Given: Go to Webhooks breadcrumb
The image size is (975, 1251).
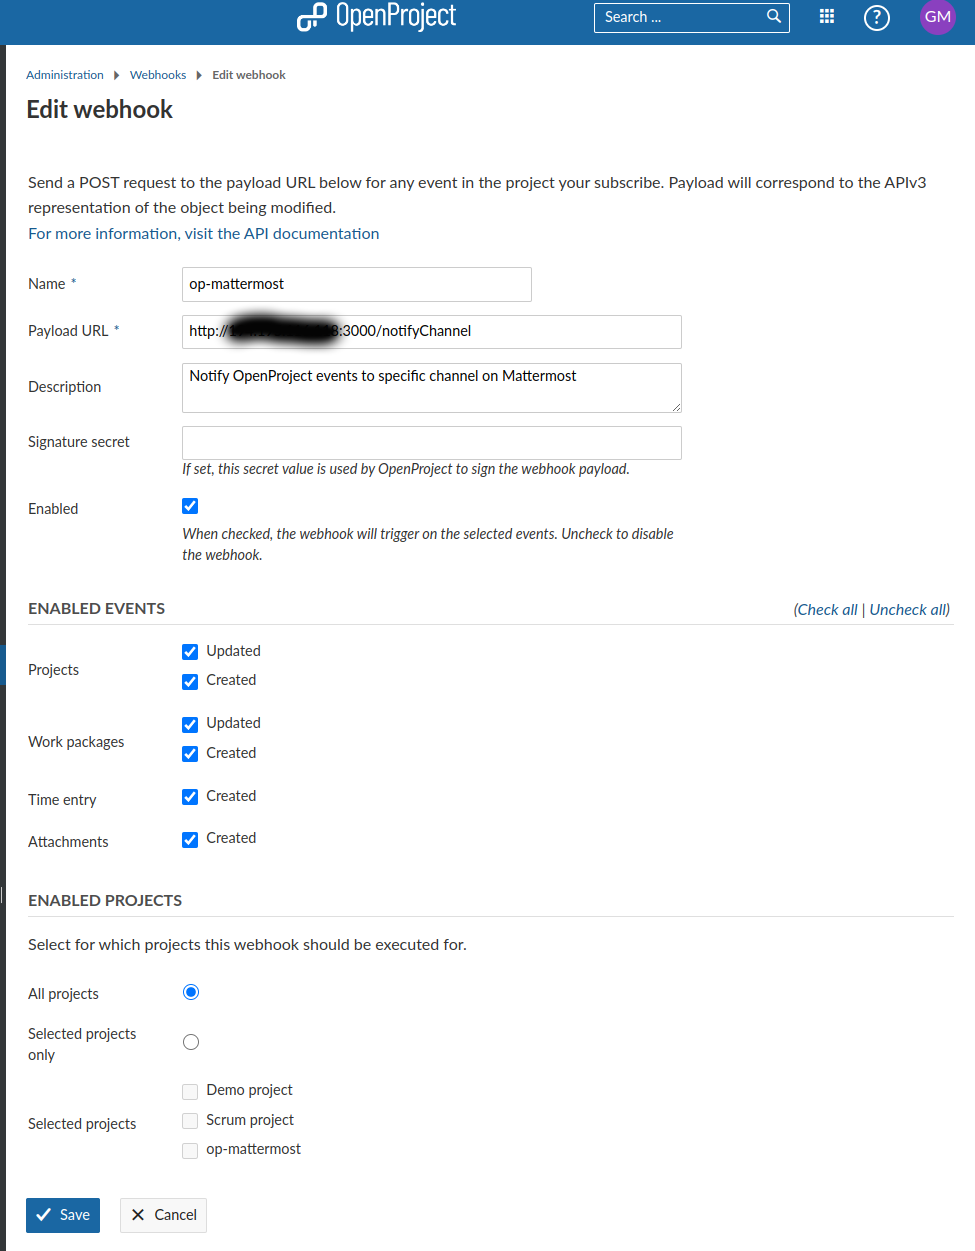Looking at the screenshot, I should [158, 75].
